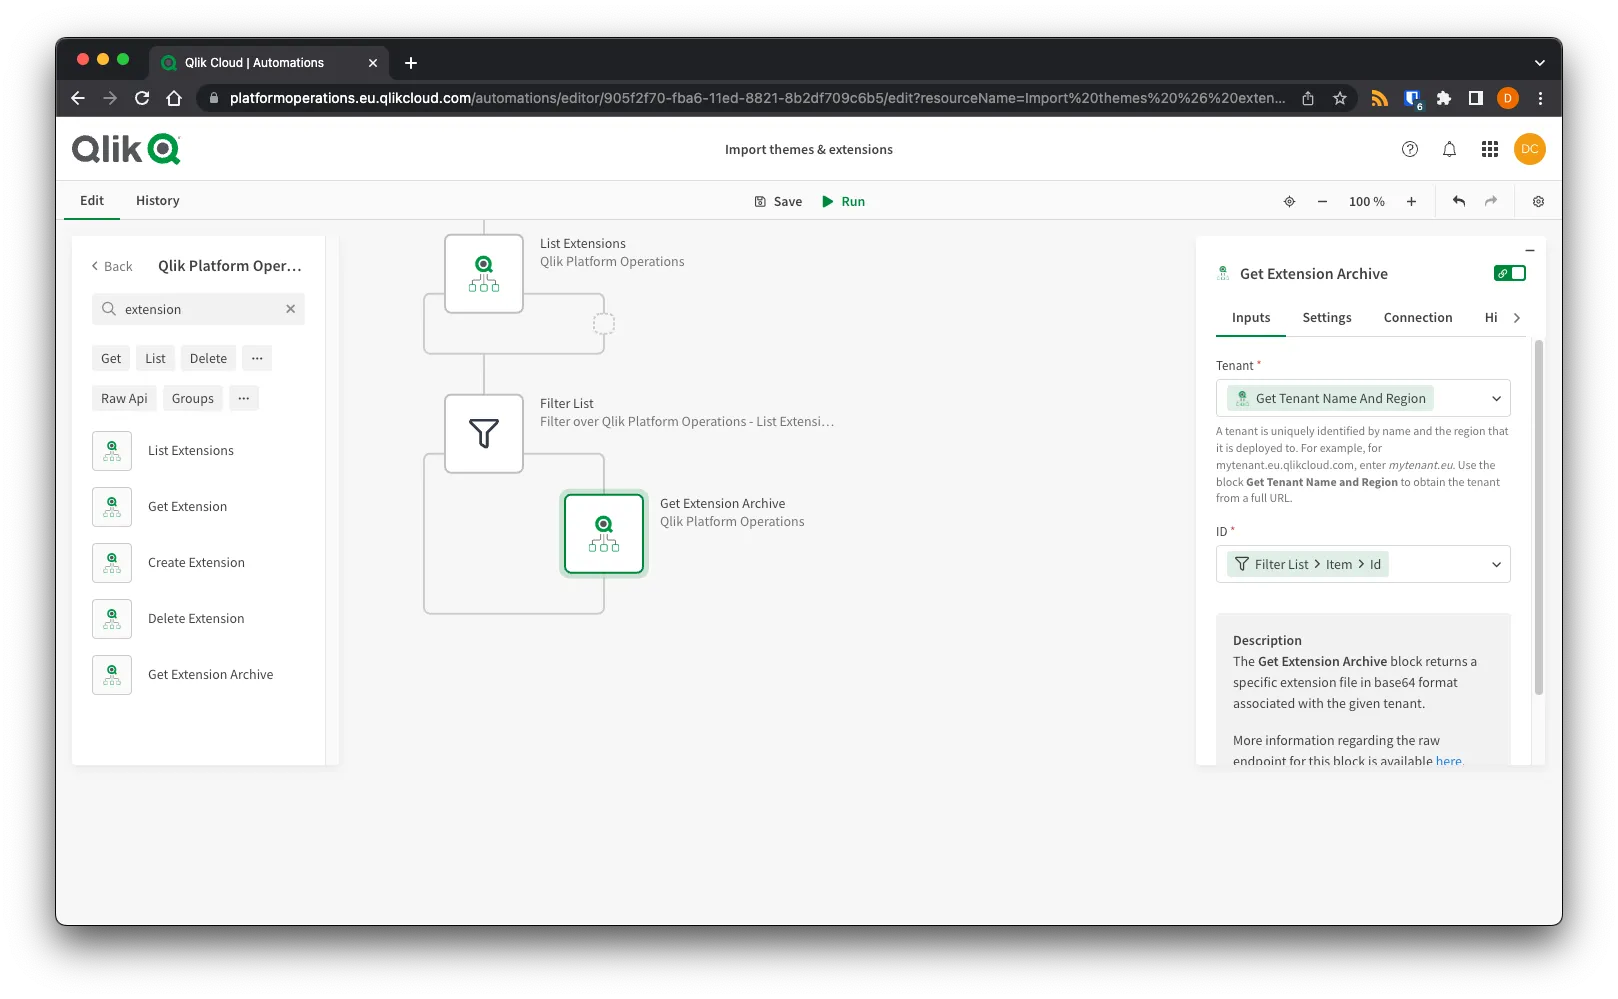Show more tabs with right chevron
1618x999 pixels.
click(x=1517, y=318)
